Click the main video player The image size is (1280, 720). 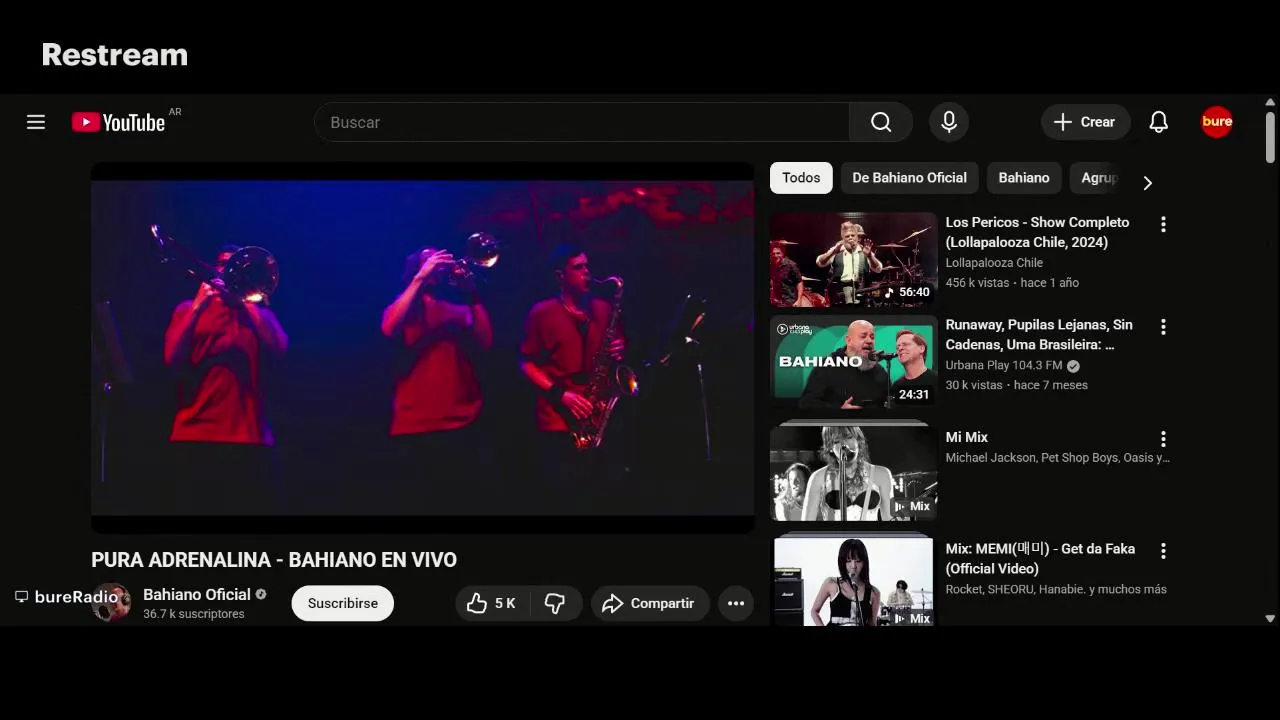pyautogui.click(x=422, y=348)
